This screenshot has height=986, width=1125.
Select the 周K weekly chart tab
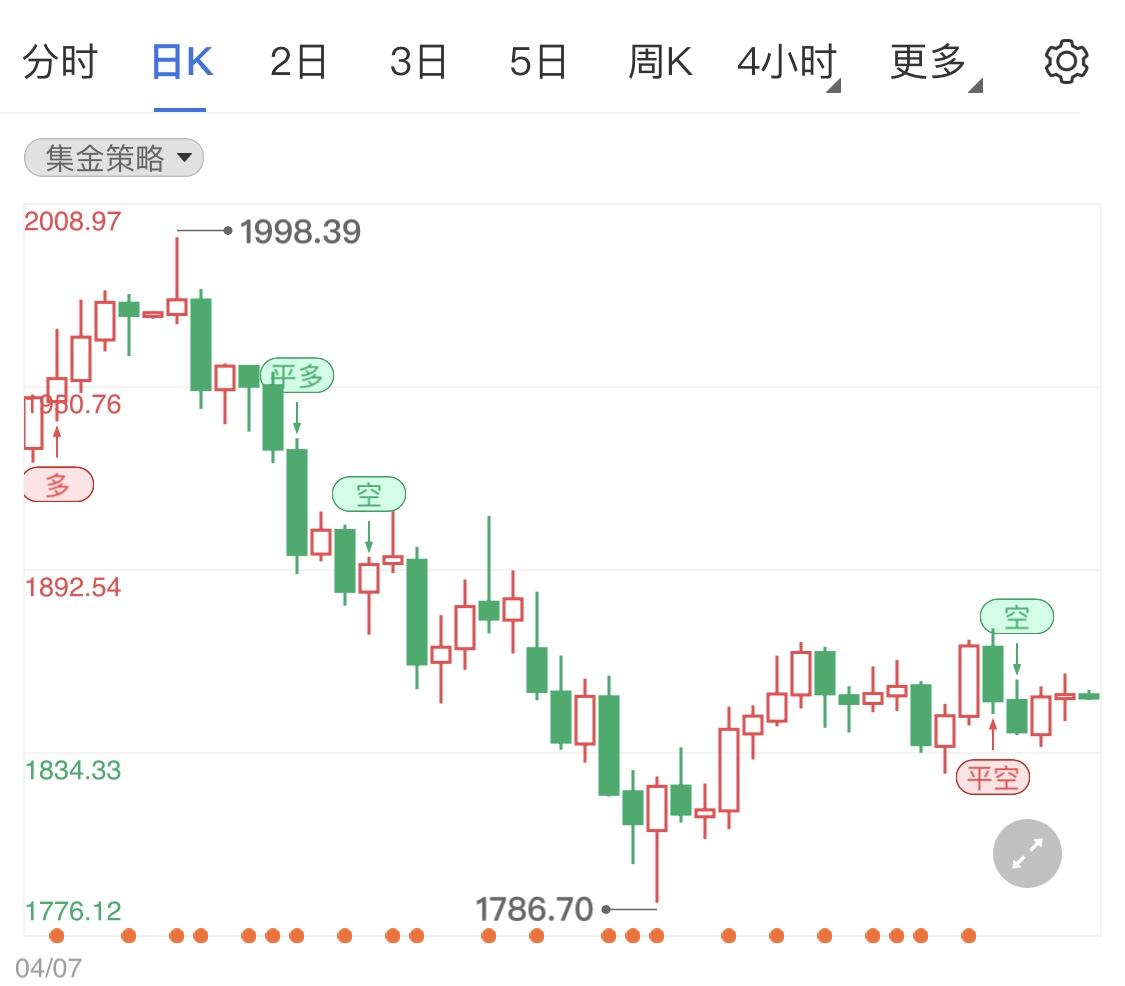click(x=660, y=63)
